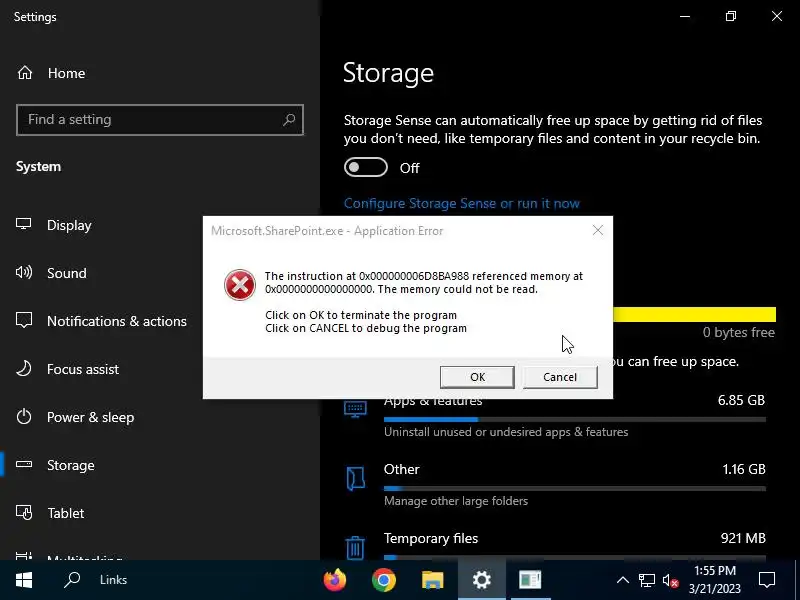The image size is (800, 600).
Task: Click the Microsoft.SharePoint.exe dialog title
Action: [x=327, y=231]
